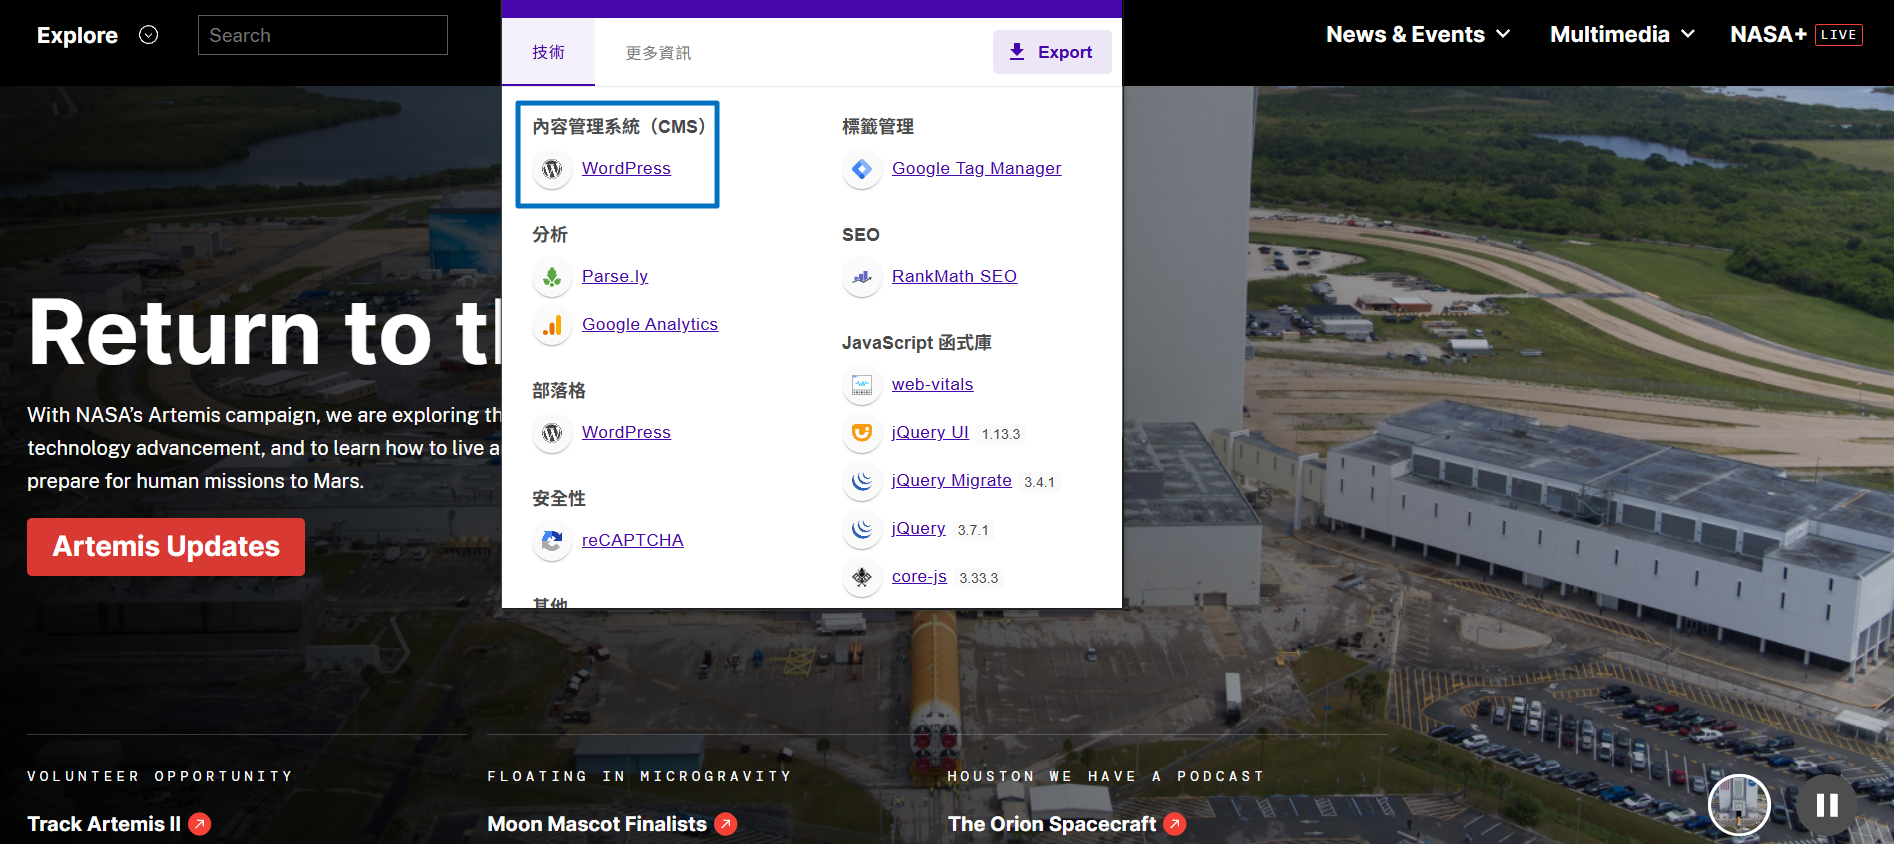Switch to the 技術 tab
The width and height of the screenshot is (1894, 844).
(548, 52)
